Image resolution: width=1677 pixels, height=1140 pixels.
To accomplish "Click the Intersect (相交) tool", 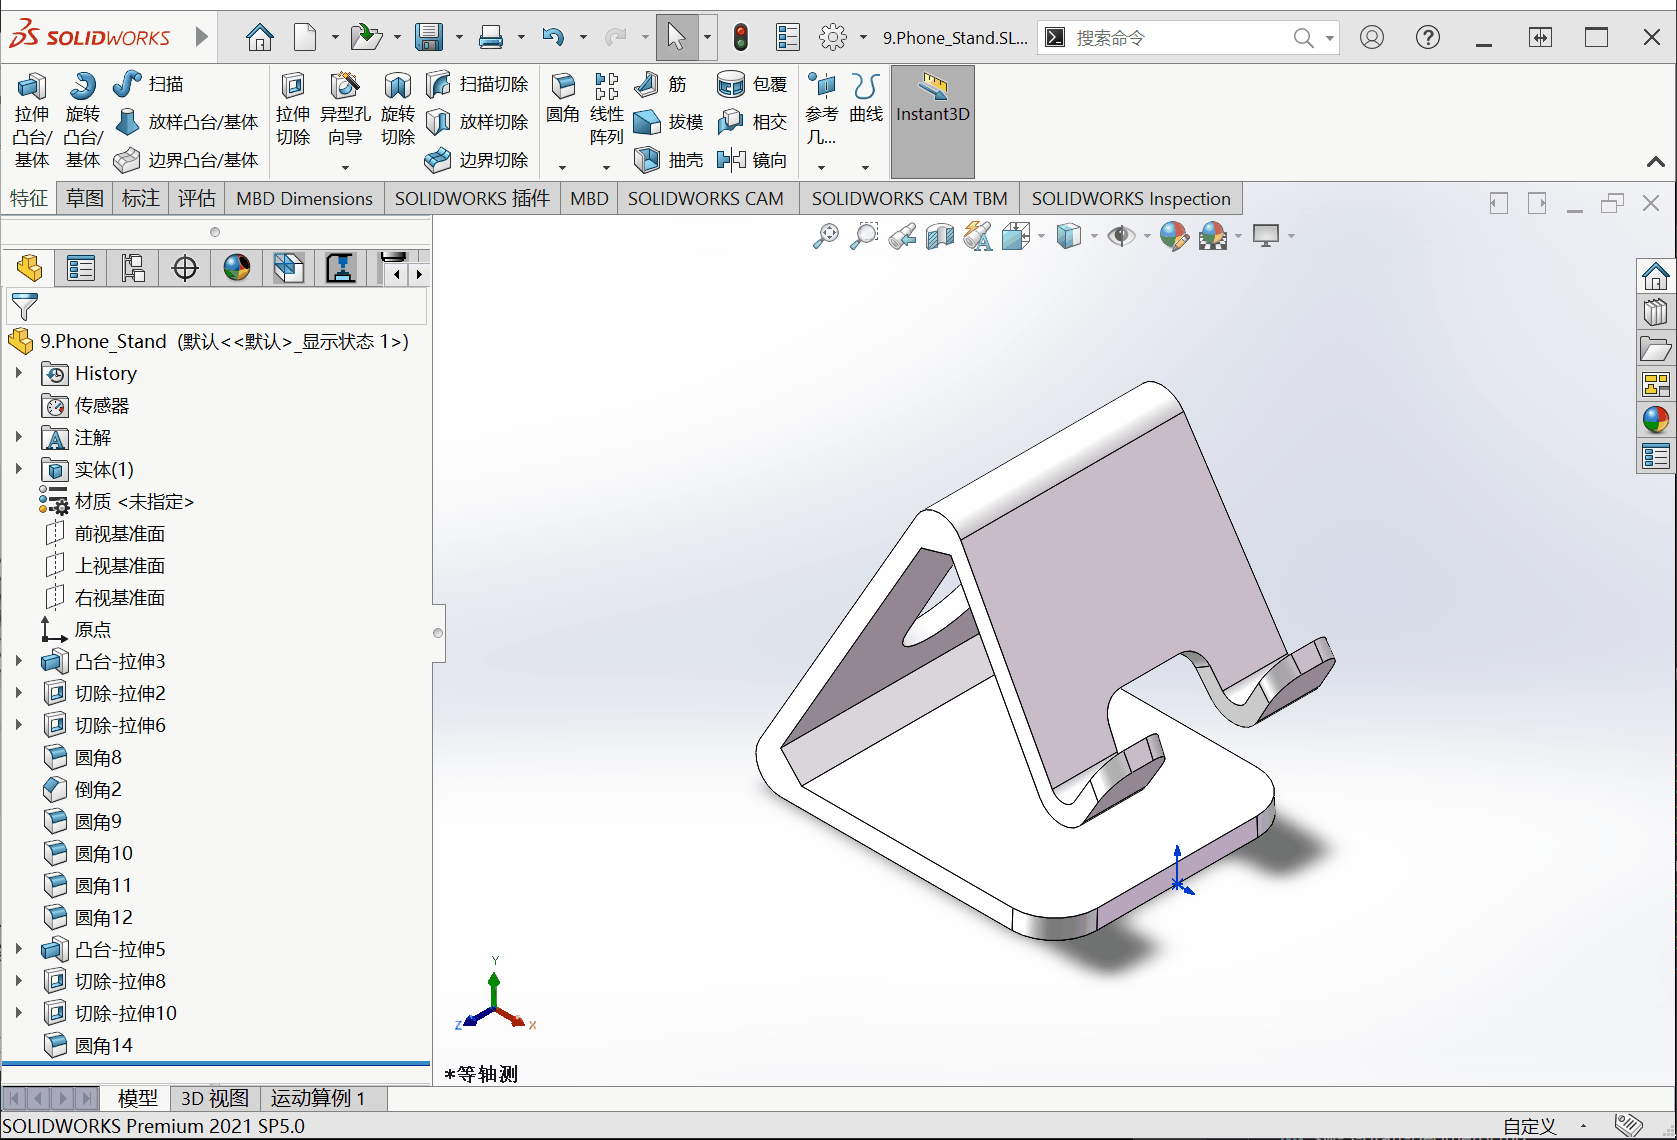I will 752,122.
